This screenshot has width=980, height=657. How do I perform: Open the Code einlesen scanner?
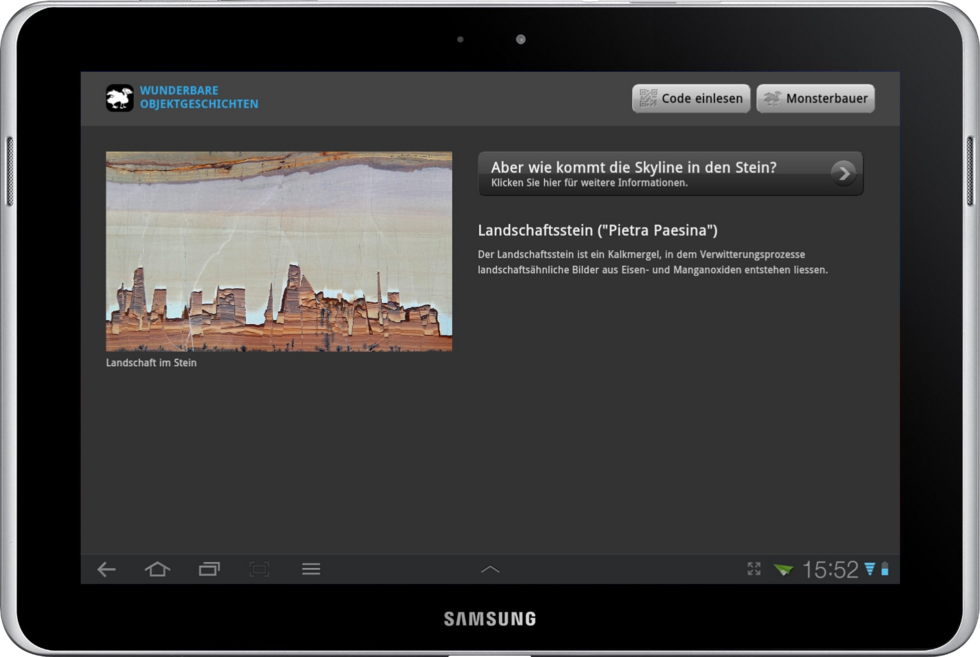point(691,98)
